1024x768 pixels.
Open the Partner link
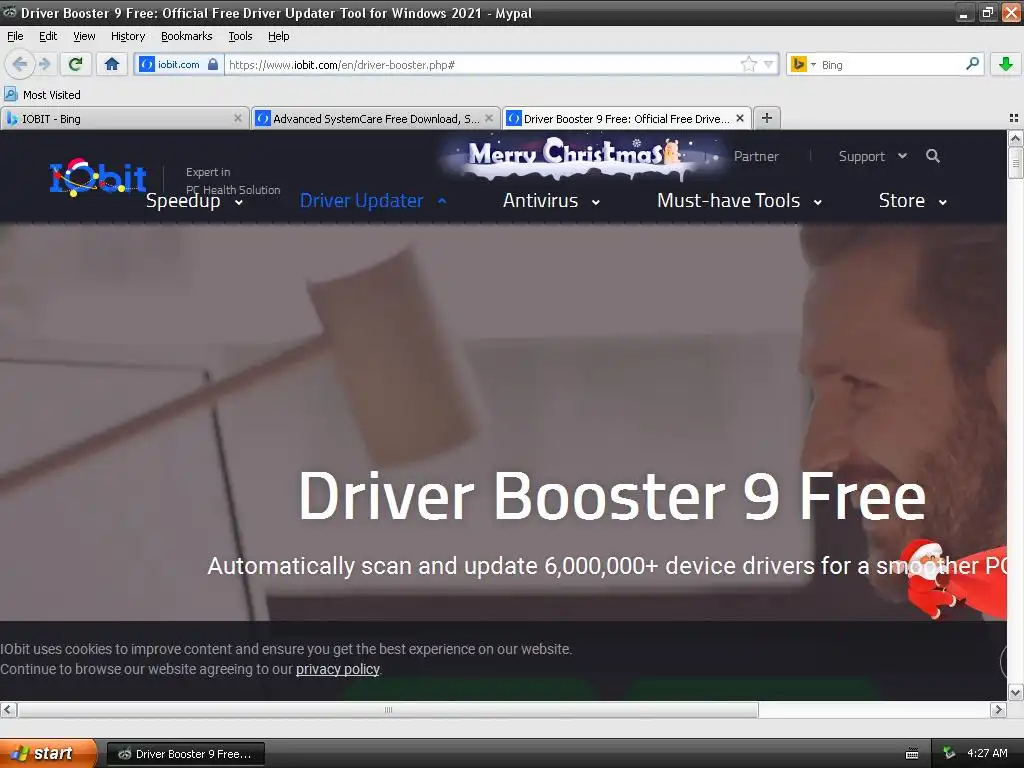pyautogui.click(x=756, y=157)
